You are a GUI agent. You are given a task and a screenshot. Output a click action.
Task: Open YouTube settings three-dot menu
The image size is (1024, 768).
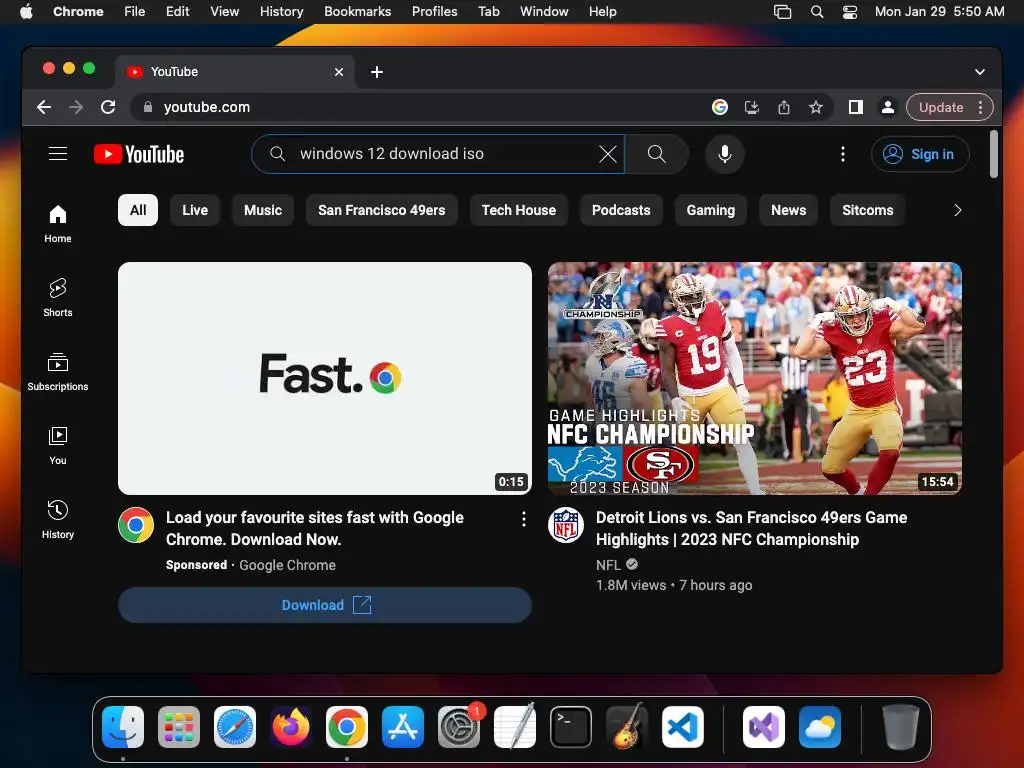click(842, 154)
